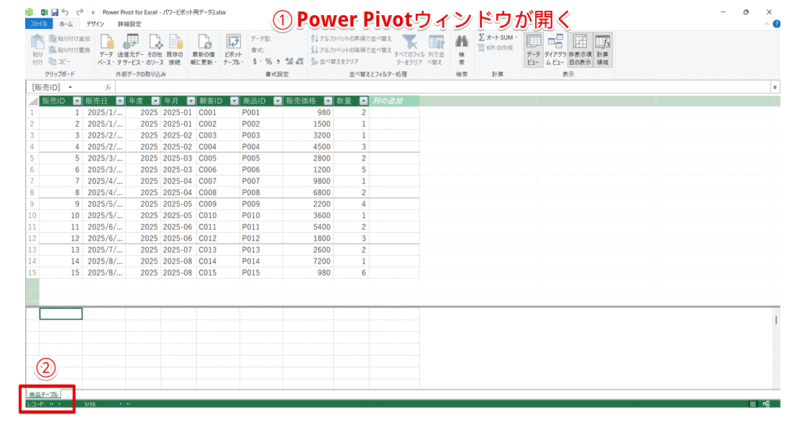
Task: Select the table's top-left select-all corner
Action: click(33, 101)
